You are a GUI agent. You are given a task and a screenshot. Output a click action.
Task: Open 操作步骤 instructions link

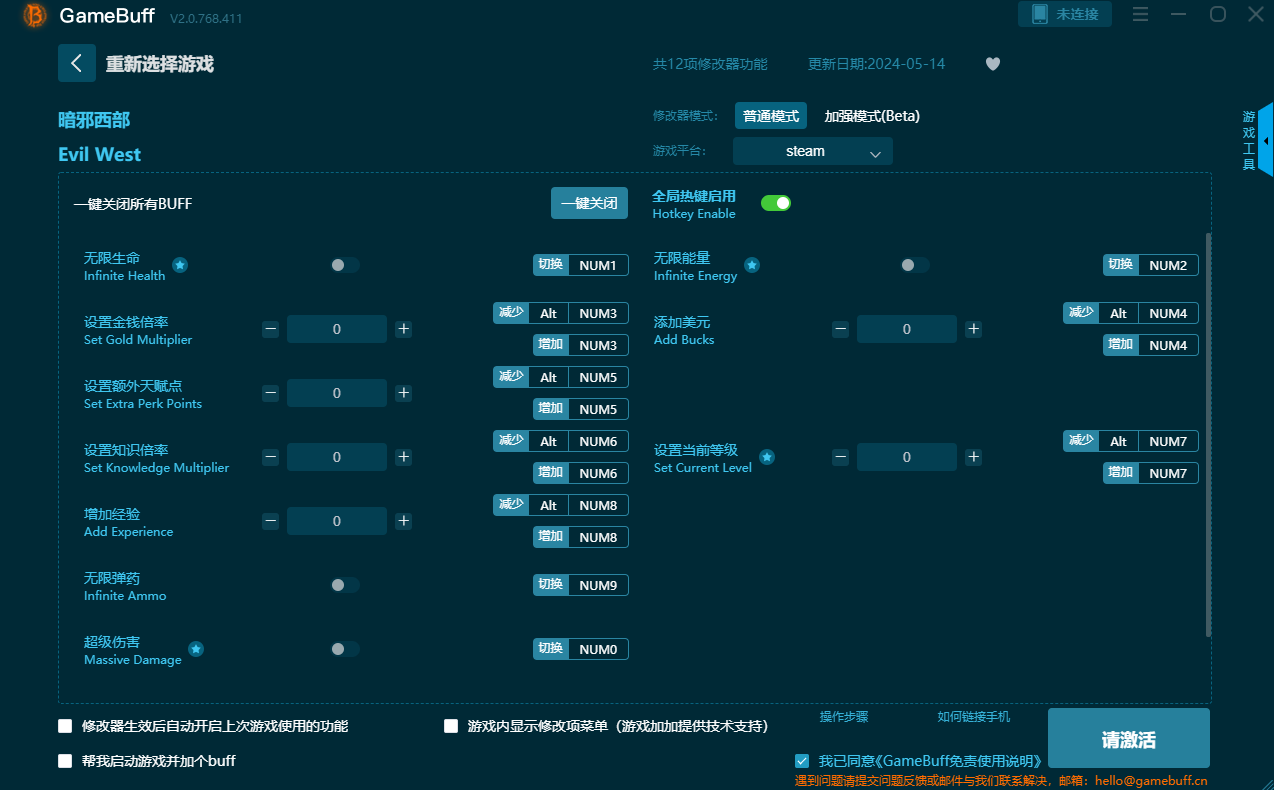coord(844,716)
